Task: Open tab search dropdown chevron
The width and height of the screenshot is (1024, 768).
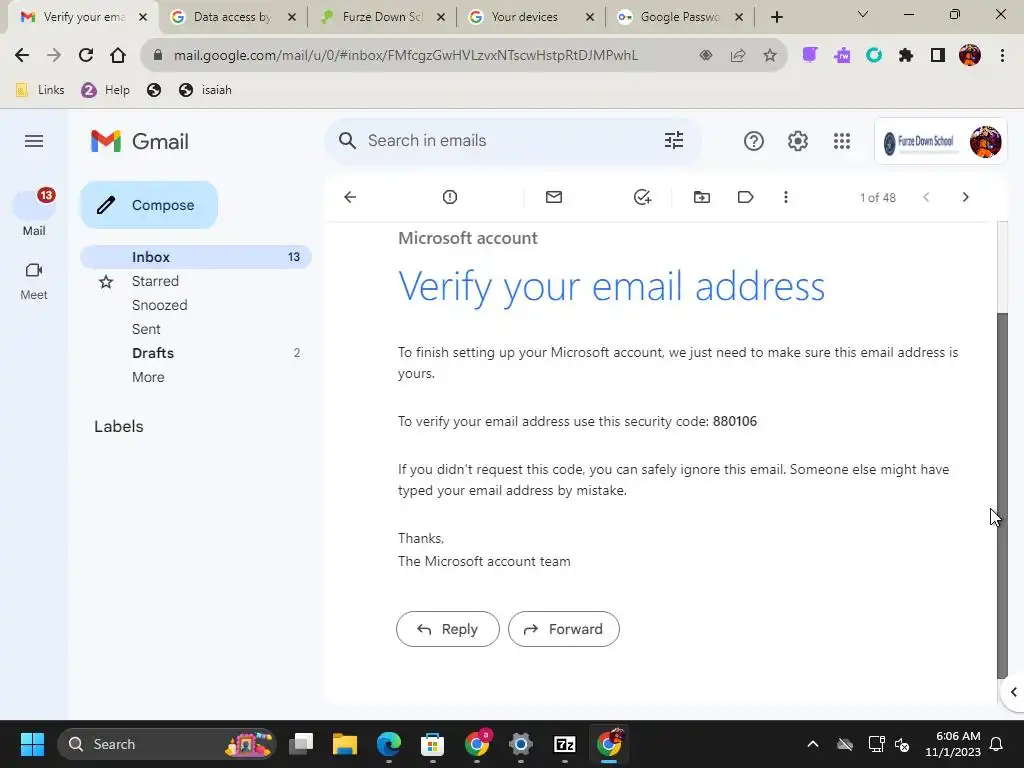Action: 863,14
